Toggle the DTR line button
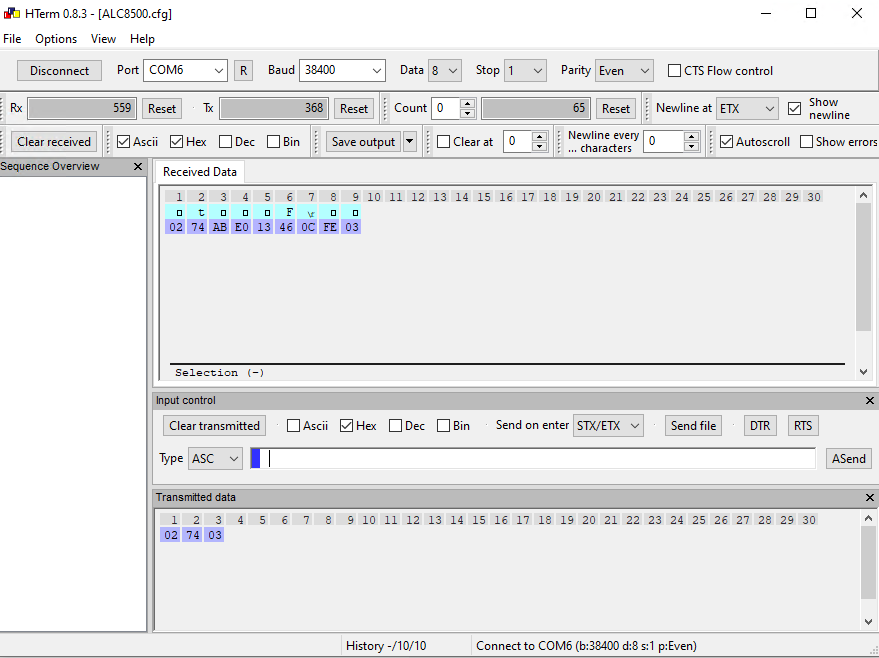The width and height of the screenshot is (879, 658). 760,426
